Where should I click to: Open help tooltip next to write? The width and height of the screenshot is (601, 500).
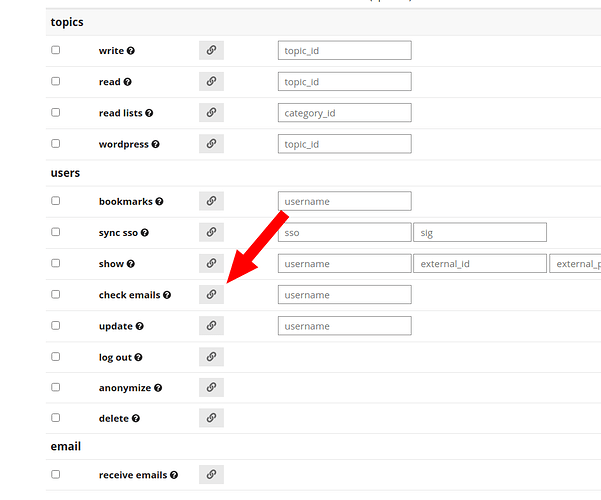click(131, 51)
